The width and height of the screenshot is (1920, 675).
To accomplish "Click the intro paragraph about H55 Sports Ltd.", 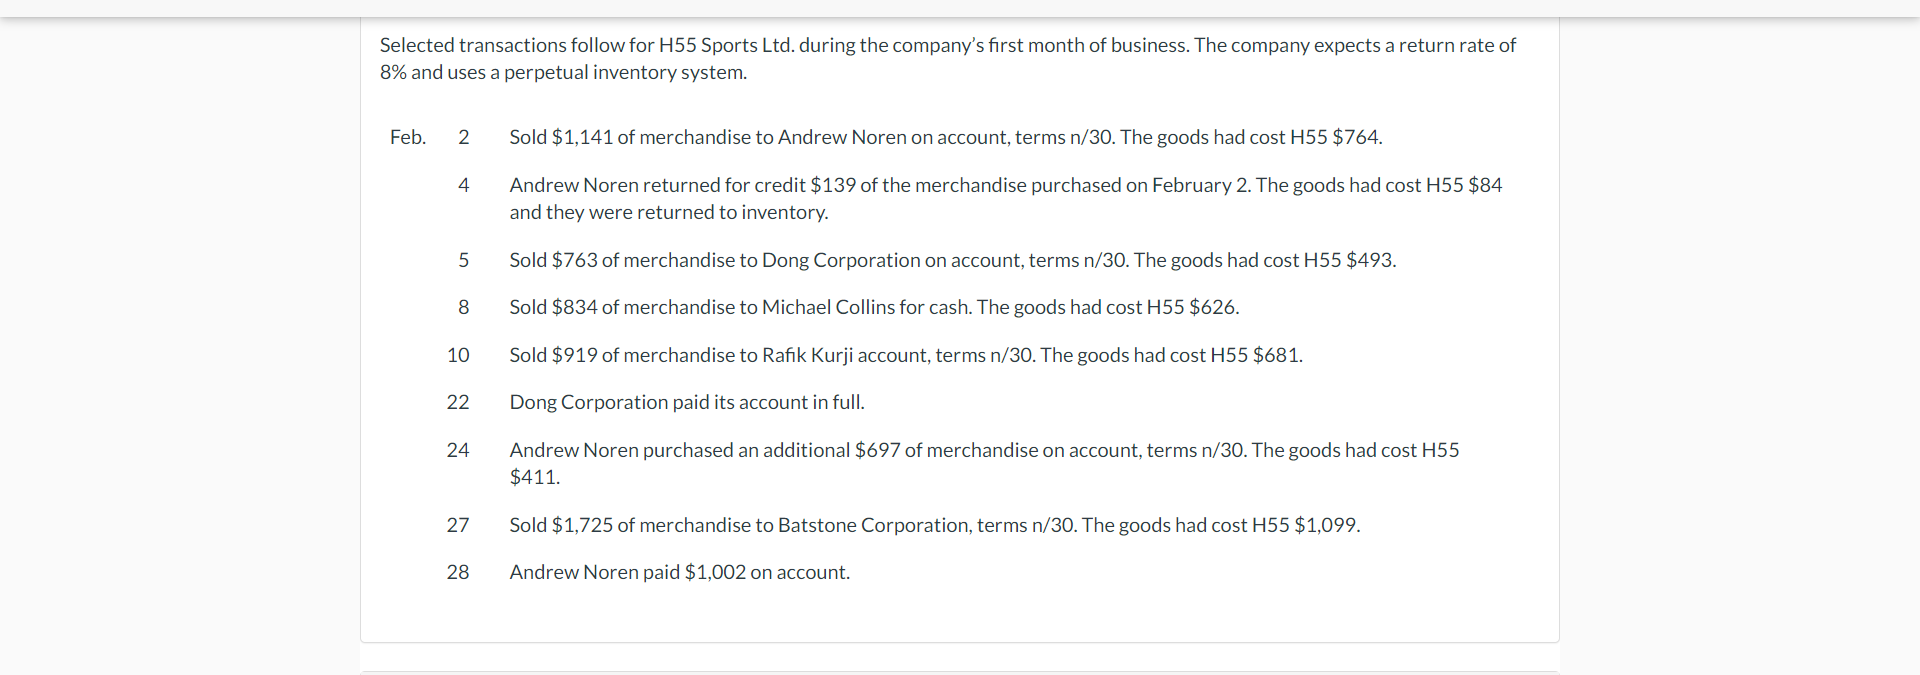I will tap(948, 58).
